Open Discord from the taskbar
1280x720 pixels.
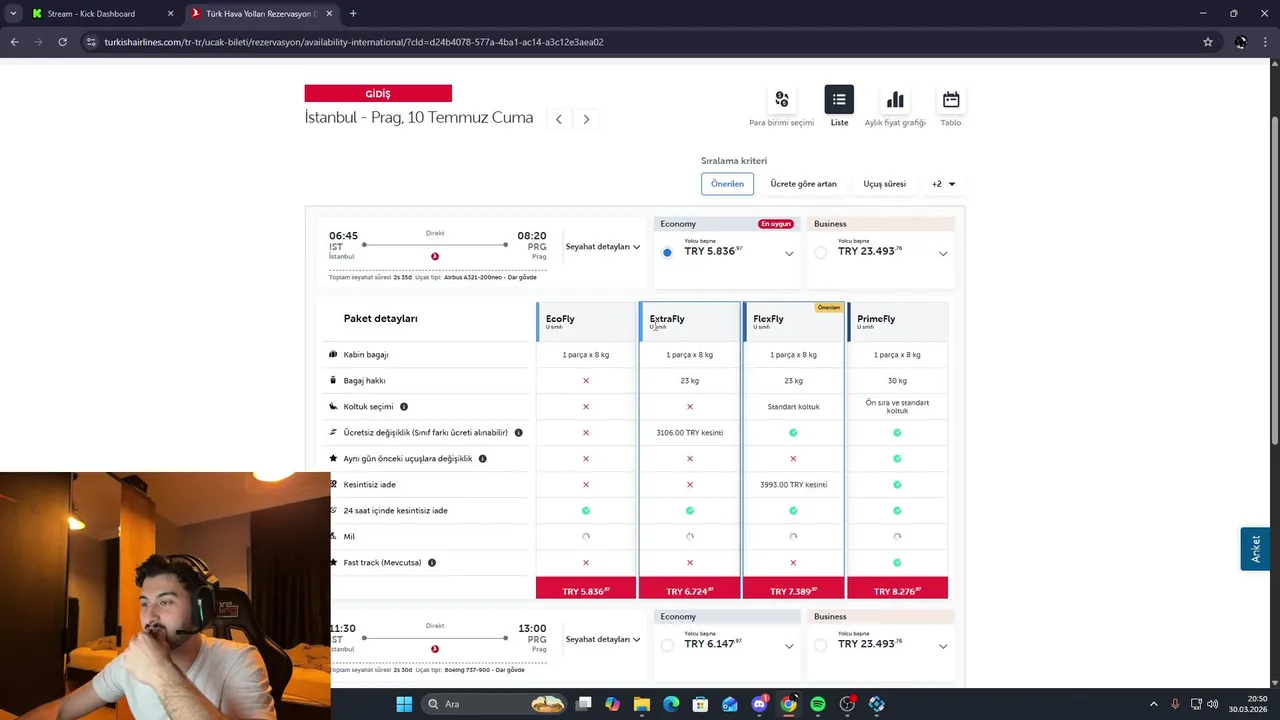tap(759, 704)
